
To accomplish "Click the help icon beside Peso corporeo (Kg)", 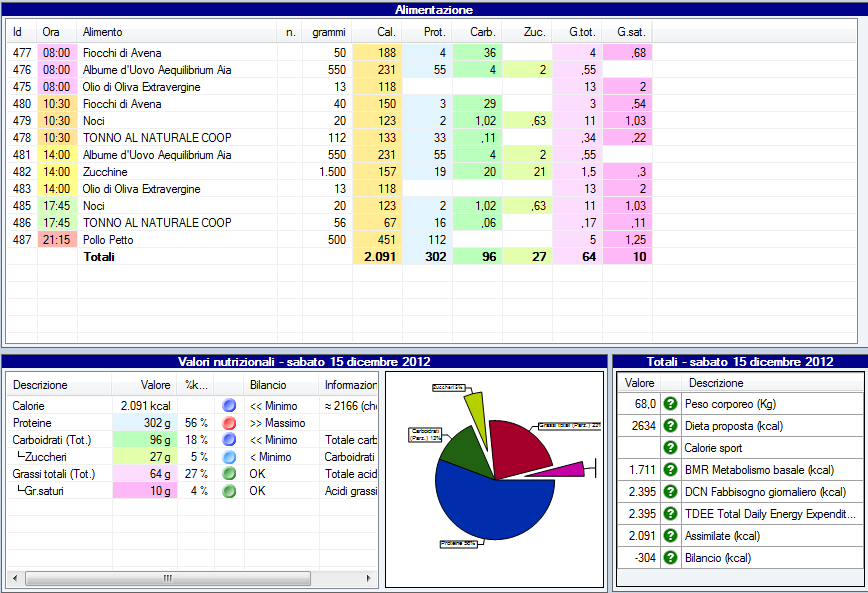I will click(671, 404).
